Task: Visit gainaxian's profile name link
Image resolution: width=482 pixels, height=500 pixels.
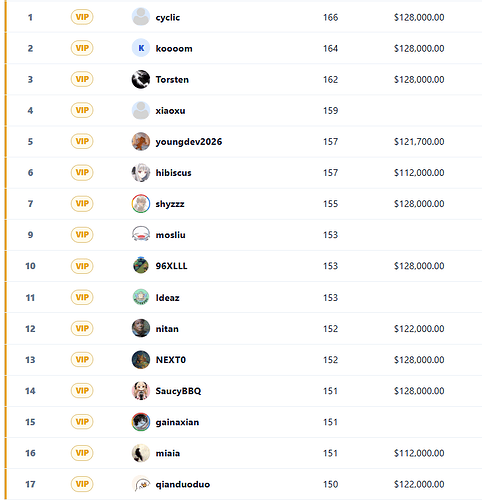Action: coord(177,422)
